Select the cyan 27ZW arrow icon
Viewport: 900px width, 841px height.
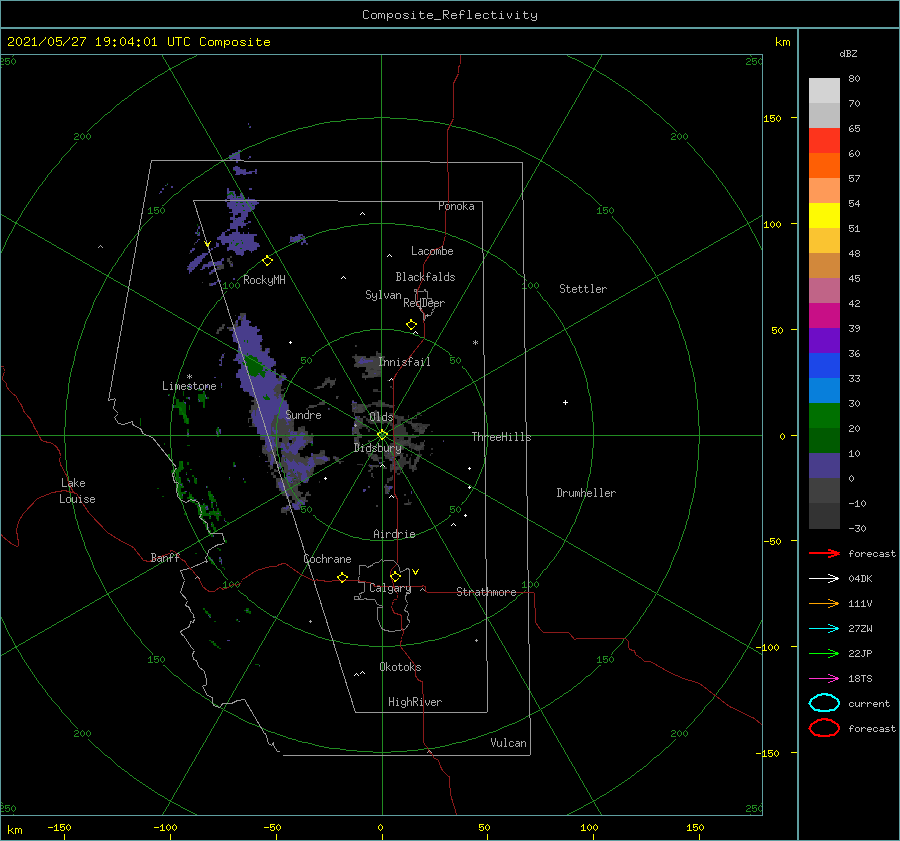coord(824,629)
